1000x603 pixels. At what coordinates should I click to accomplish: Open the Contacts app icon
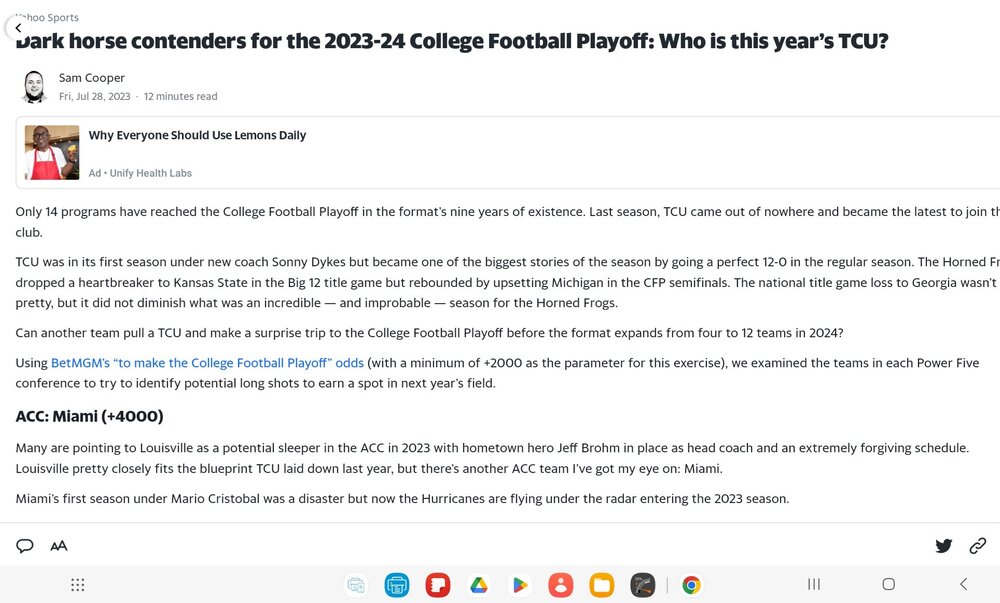pyautogui.click(x=561, y=585)
